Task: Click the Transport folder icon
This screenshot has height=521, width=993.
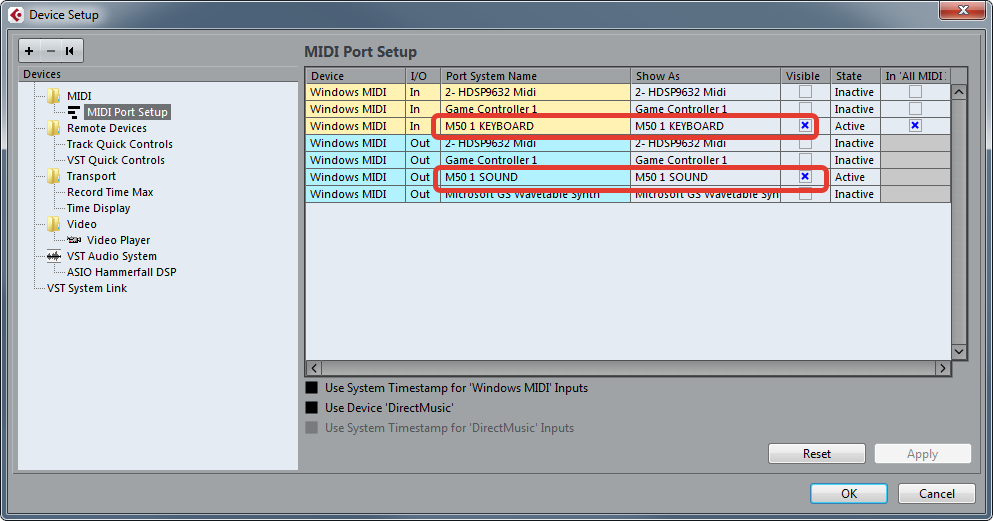Action: pos(54,176)
